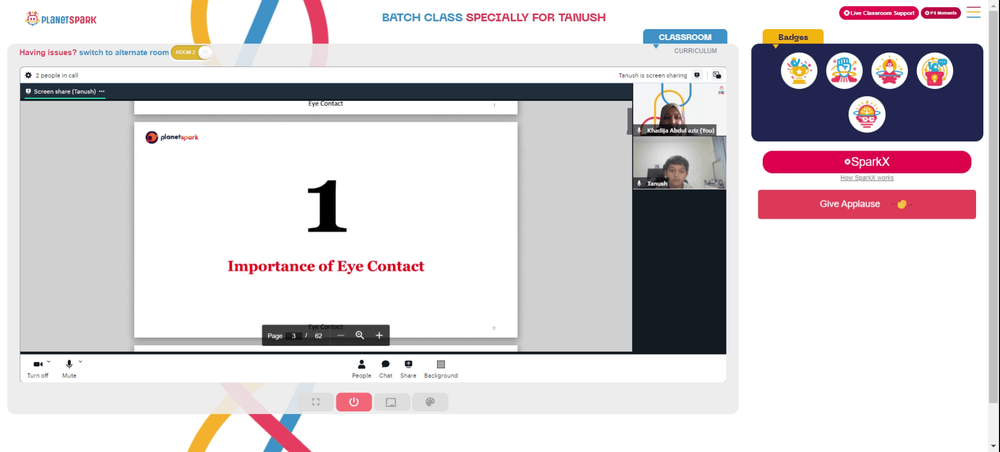Open PS Moments button

[x=941, y=13]
